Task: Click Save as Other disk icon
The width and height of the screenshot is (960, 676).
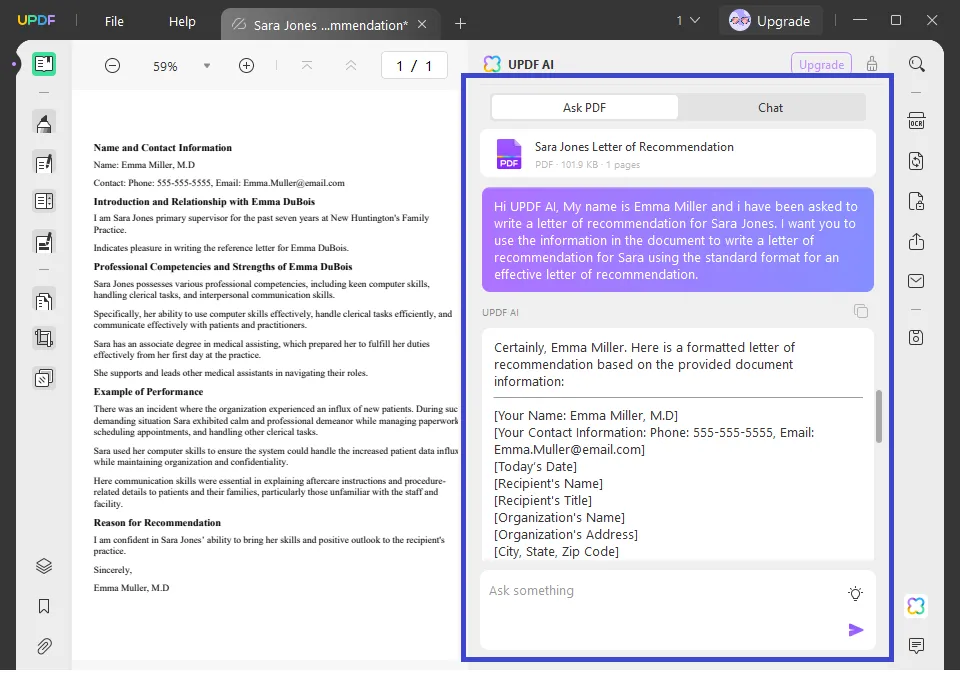Action: 917,337
